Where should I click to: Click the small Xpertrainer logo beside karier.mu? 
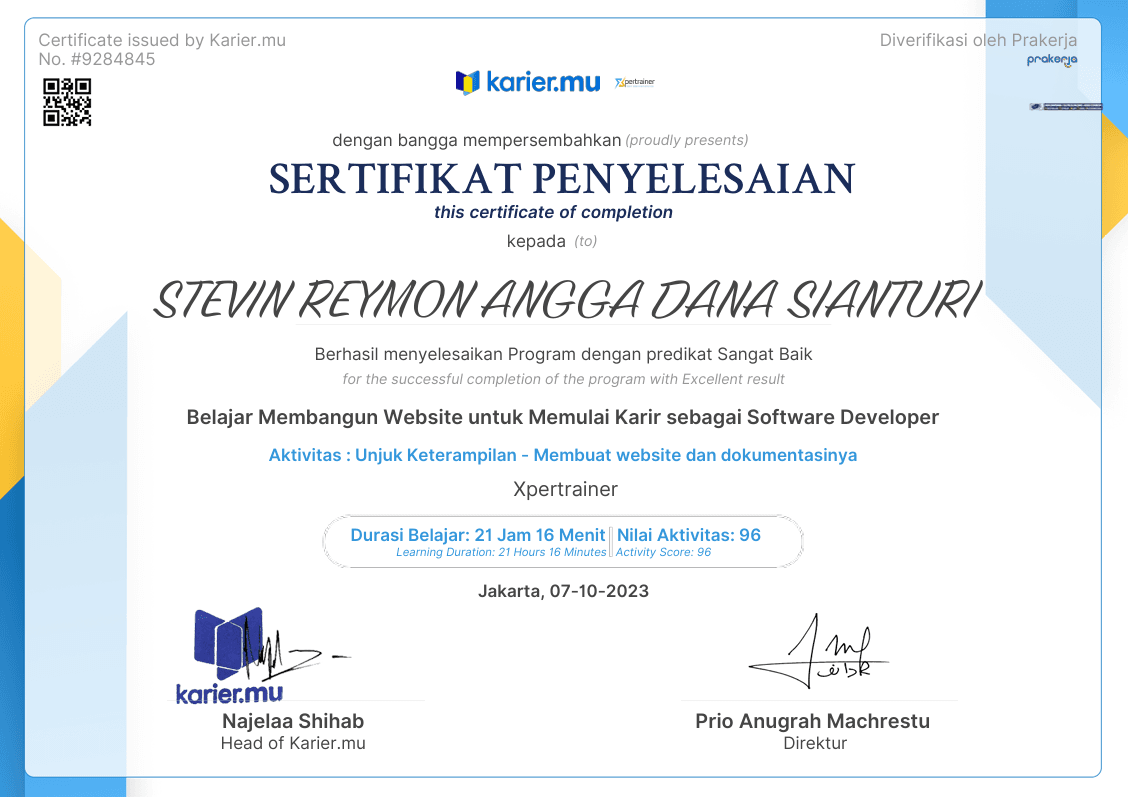(x=634, y=82)
